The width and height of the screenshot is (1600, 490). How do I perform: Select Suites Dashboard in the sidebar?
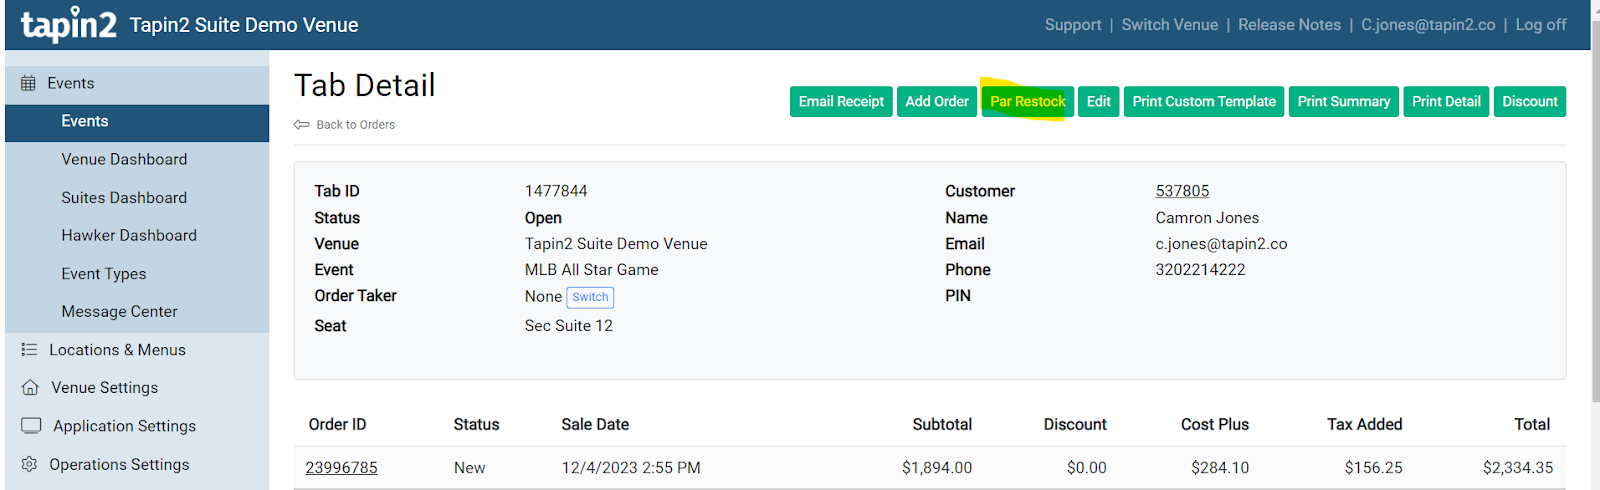[x=124, y=198]
